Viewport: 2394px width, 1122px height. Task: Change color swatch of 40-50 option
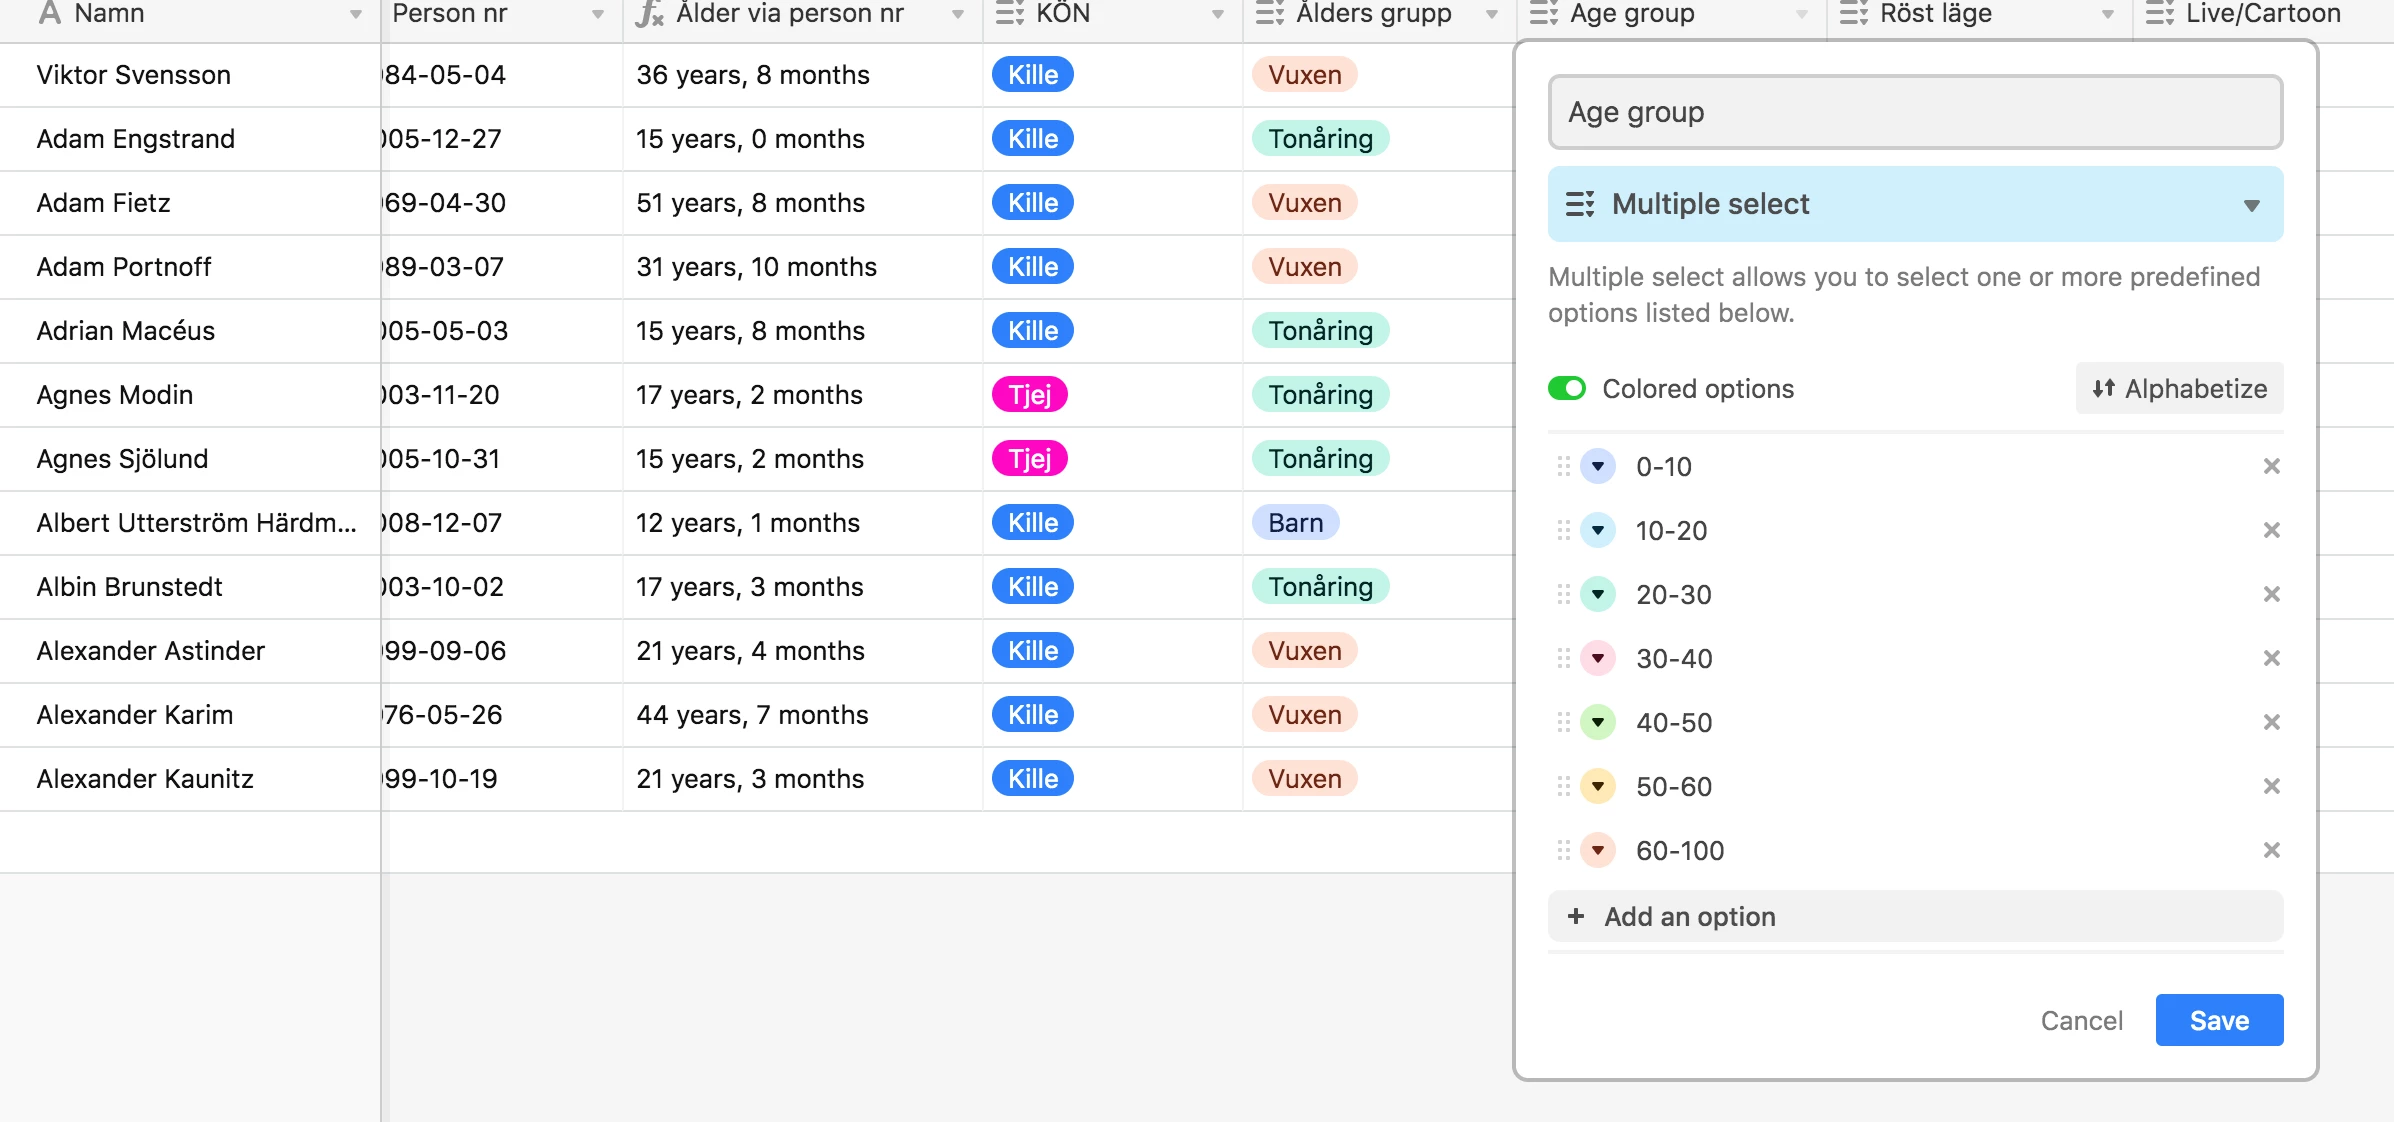tap(1598, 722)
